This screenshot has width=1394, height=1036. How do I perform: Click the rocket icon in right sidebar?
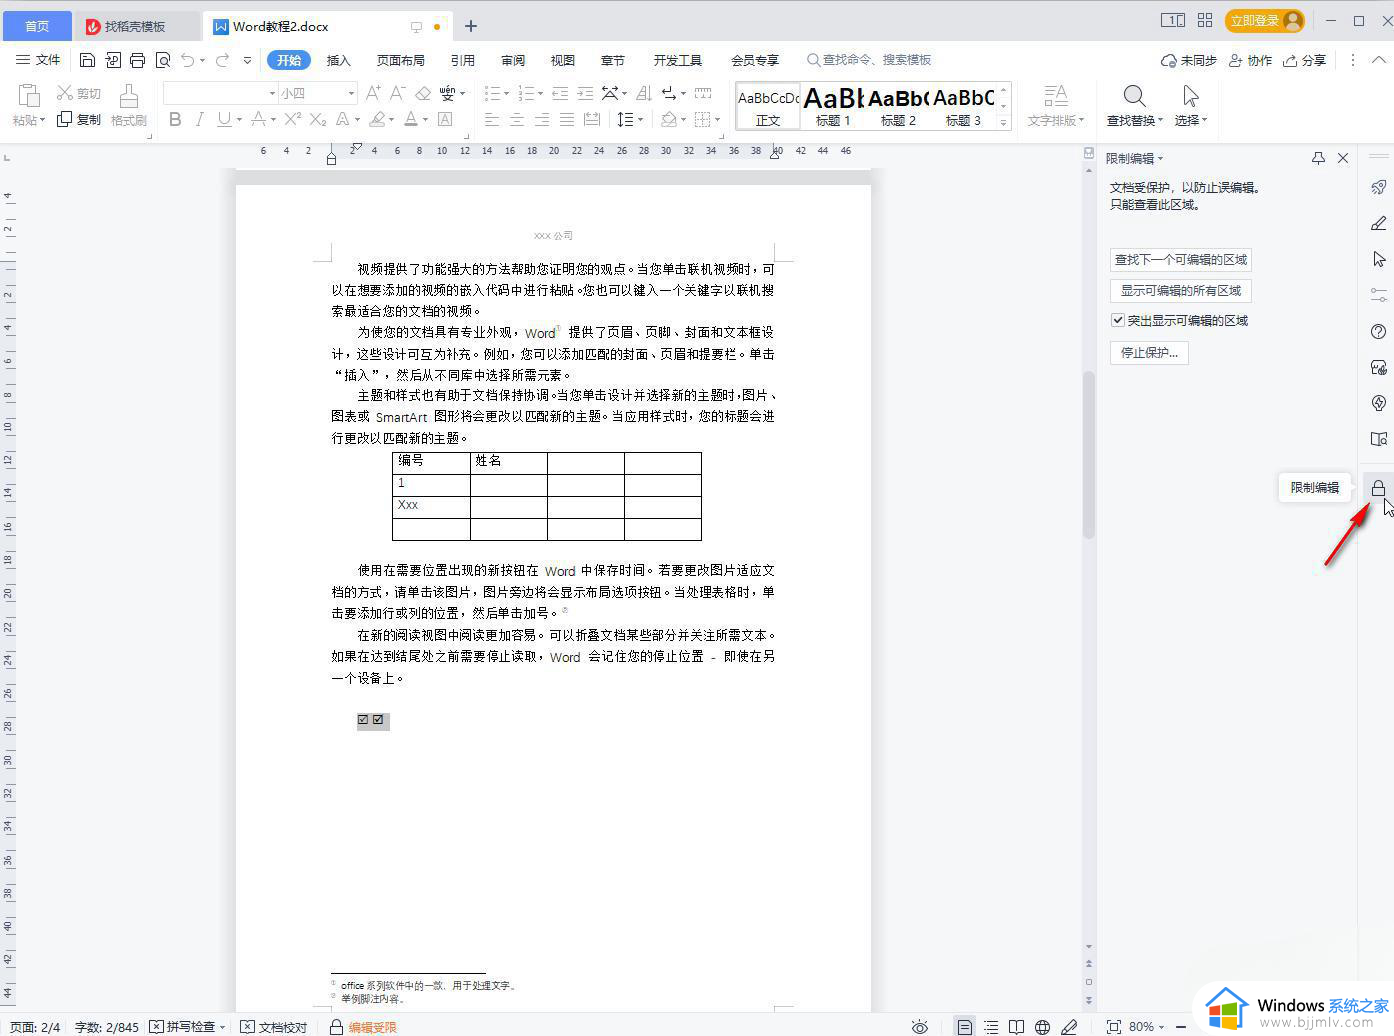click(1378, 187)
